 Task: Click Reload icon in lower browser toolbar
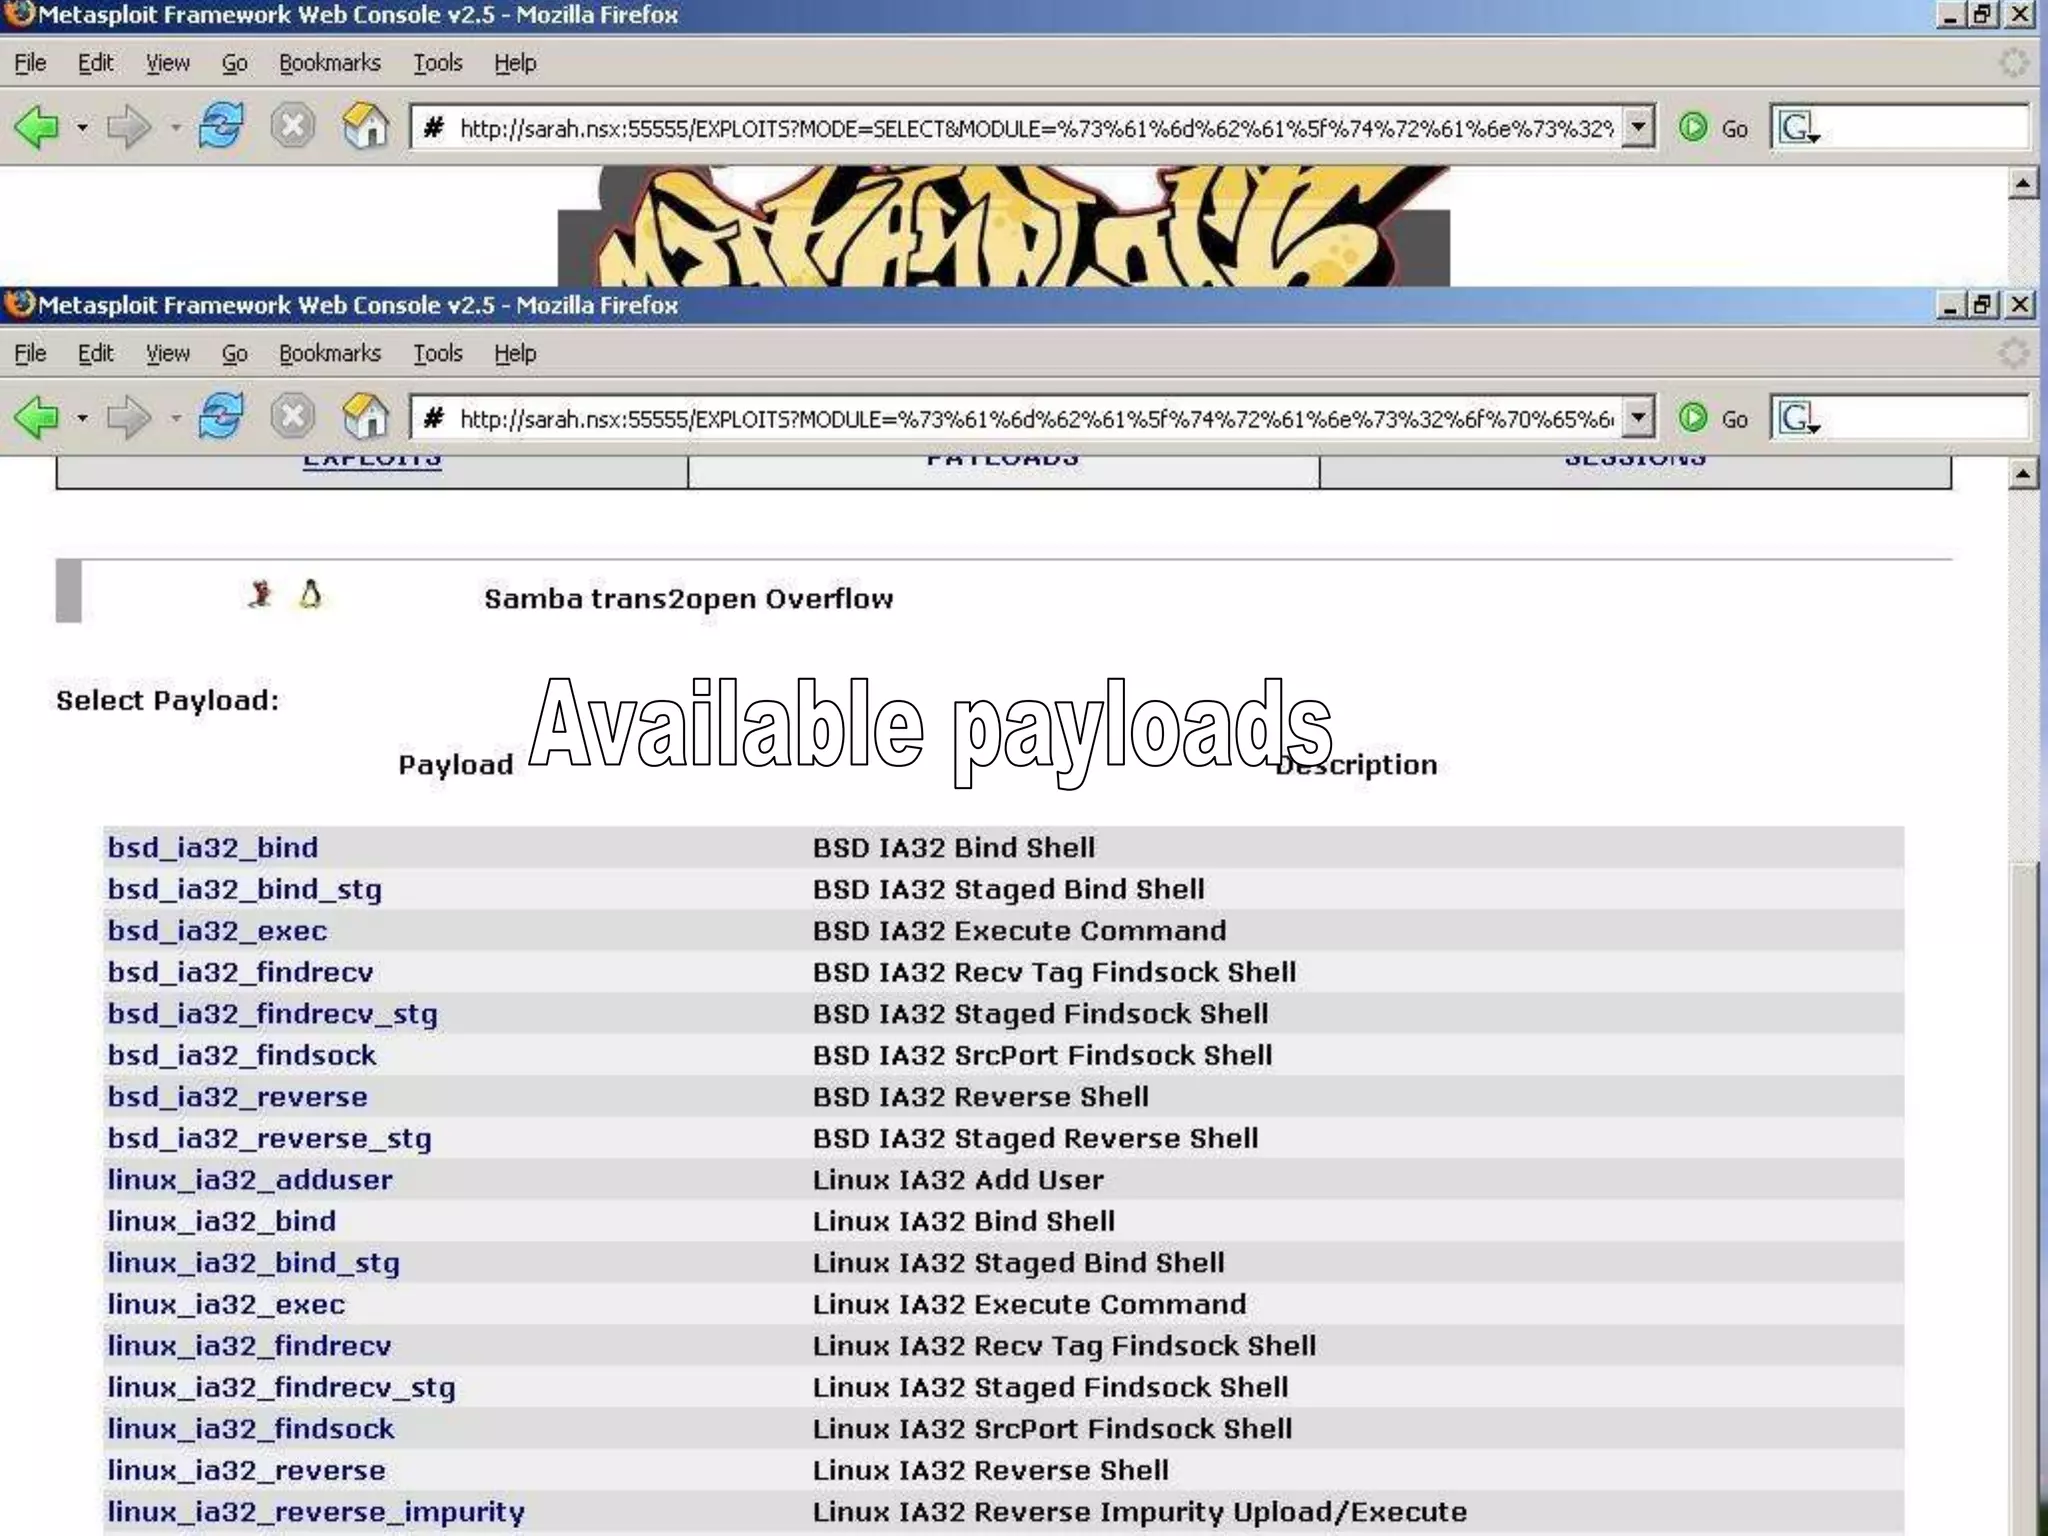tap(220, 417)
